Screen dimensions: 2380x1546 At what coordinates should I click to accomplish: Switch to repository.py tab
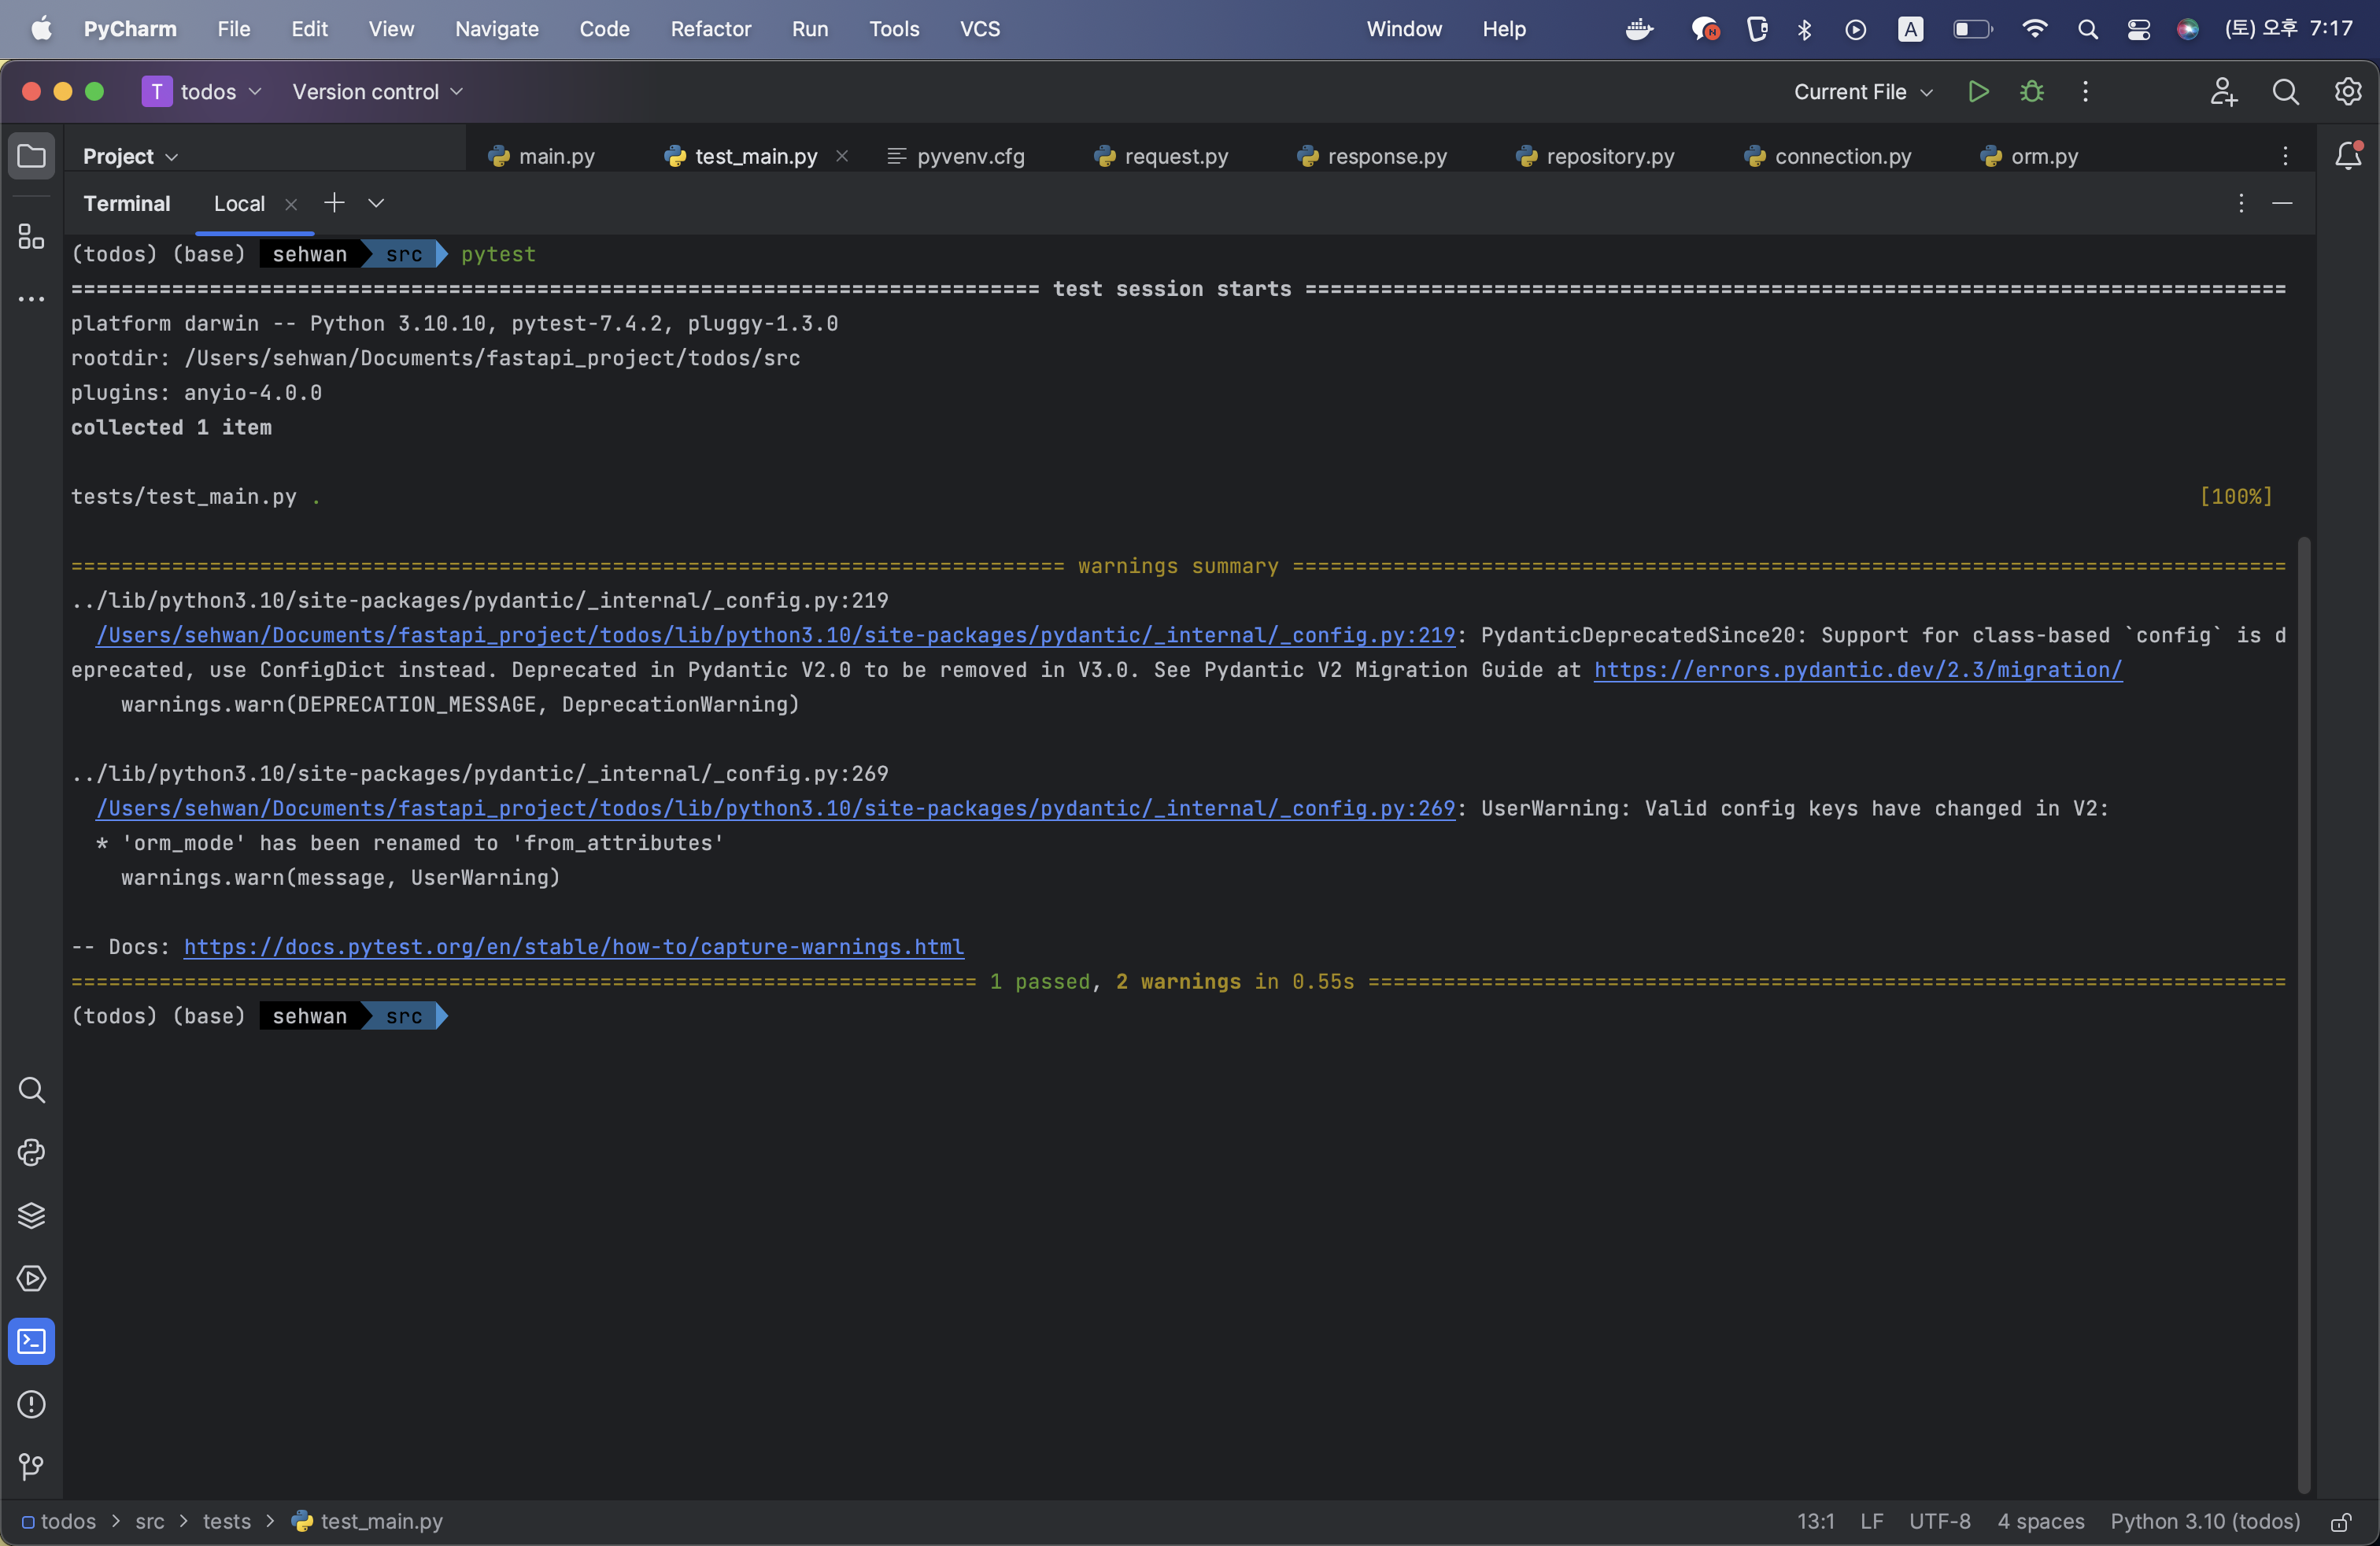tap(1595, 156)
